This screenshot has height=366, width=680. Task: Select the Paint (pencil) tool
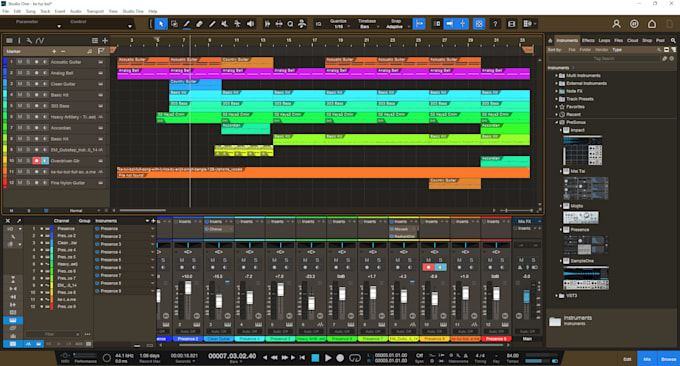[x=186, y=24]
